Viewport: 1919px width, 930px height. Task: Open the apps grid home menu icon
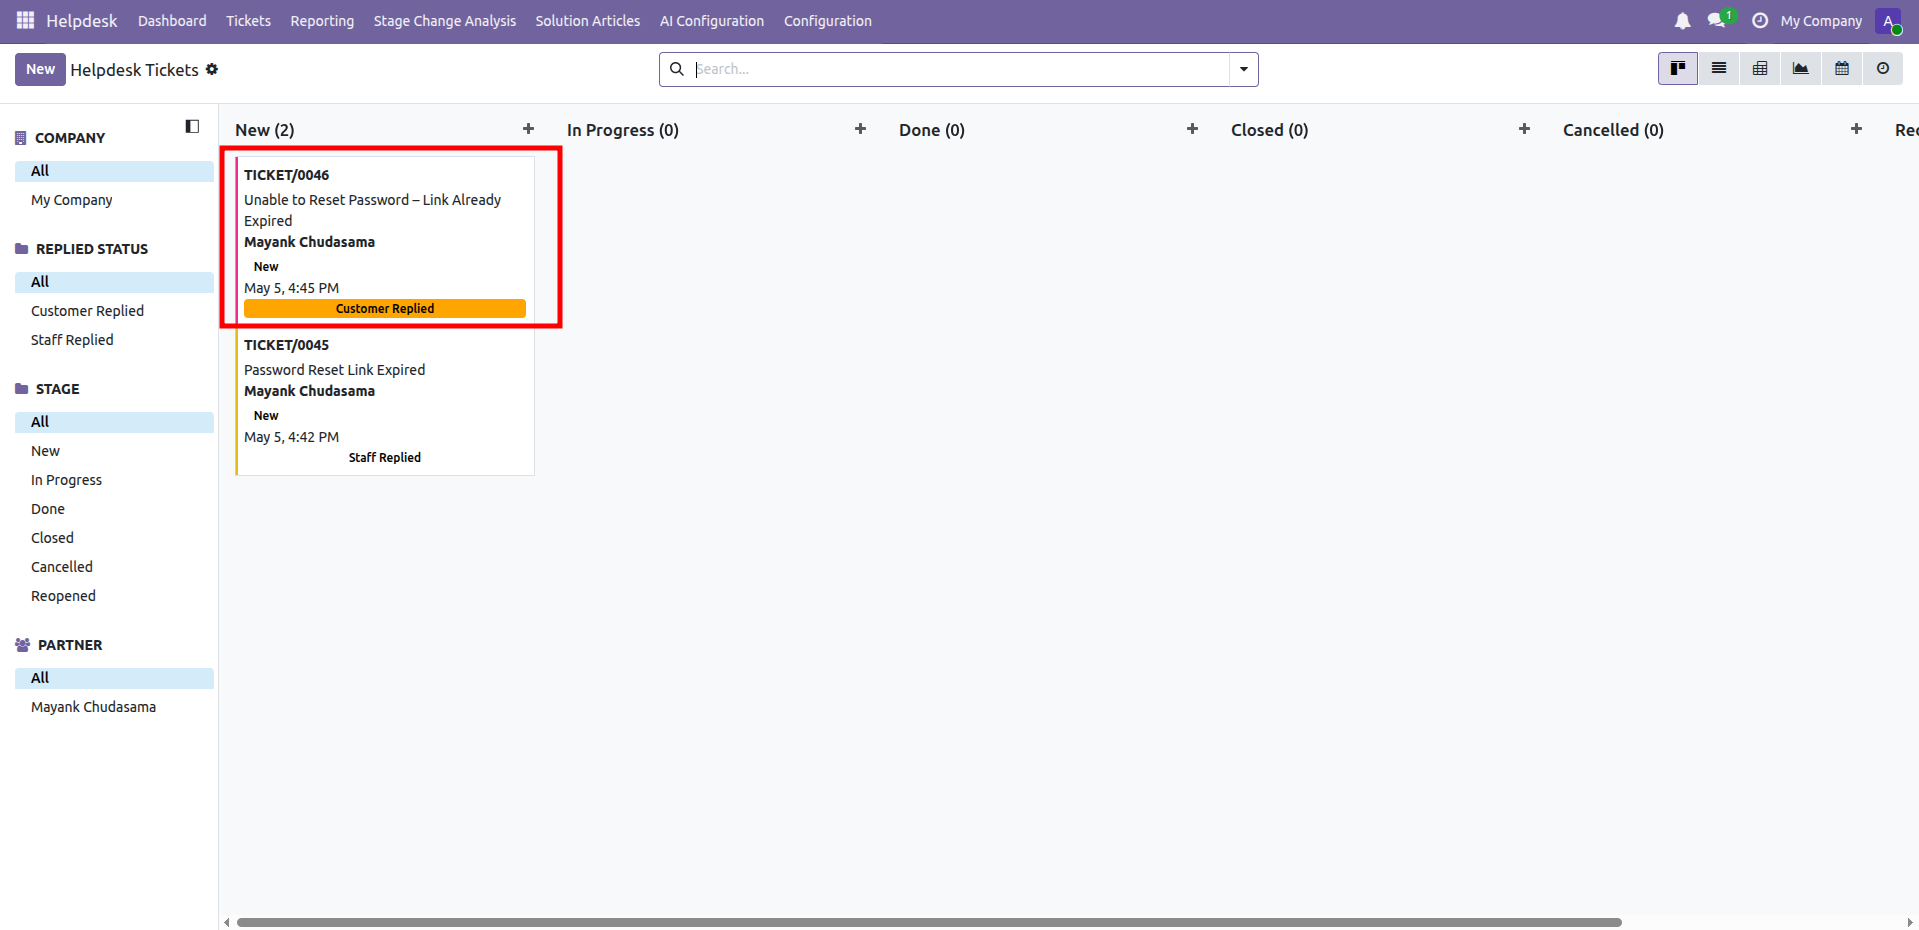(x=25, y=20)
